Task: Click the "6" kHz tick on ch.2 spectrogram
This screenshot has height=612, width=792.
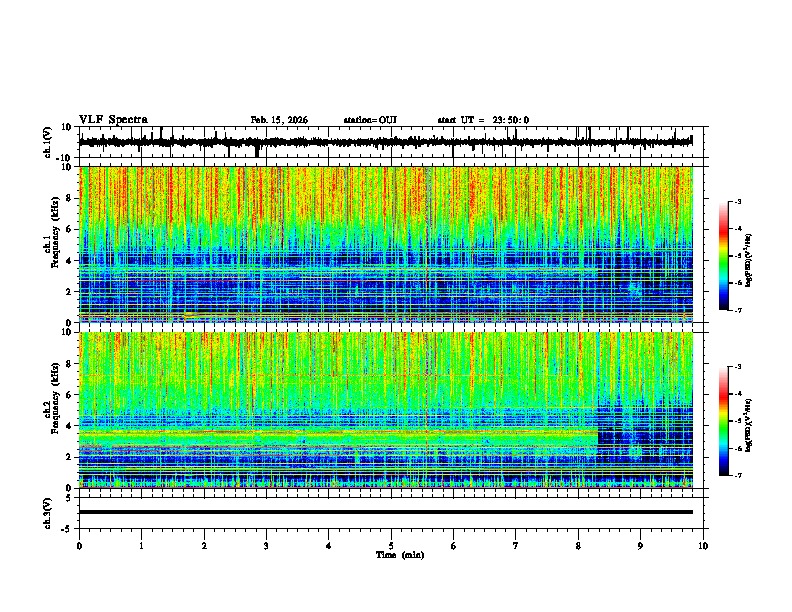Action: (69, 394)
